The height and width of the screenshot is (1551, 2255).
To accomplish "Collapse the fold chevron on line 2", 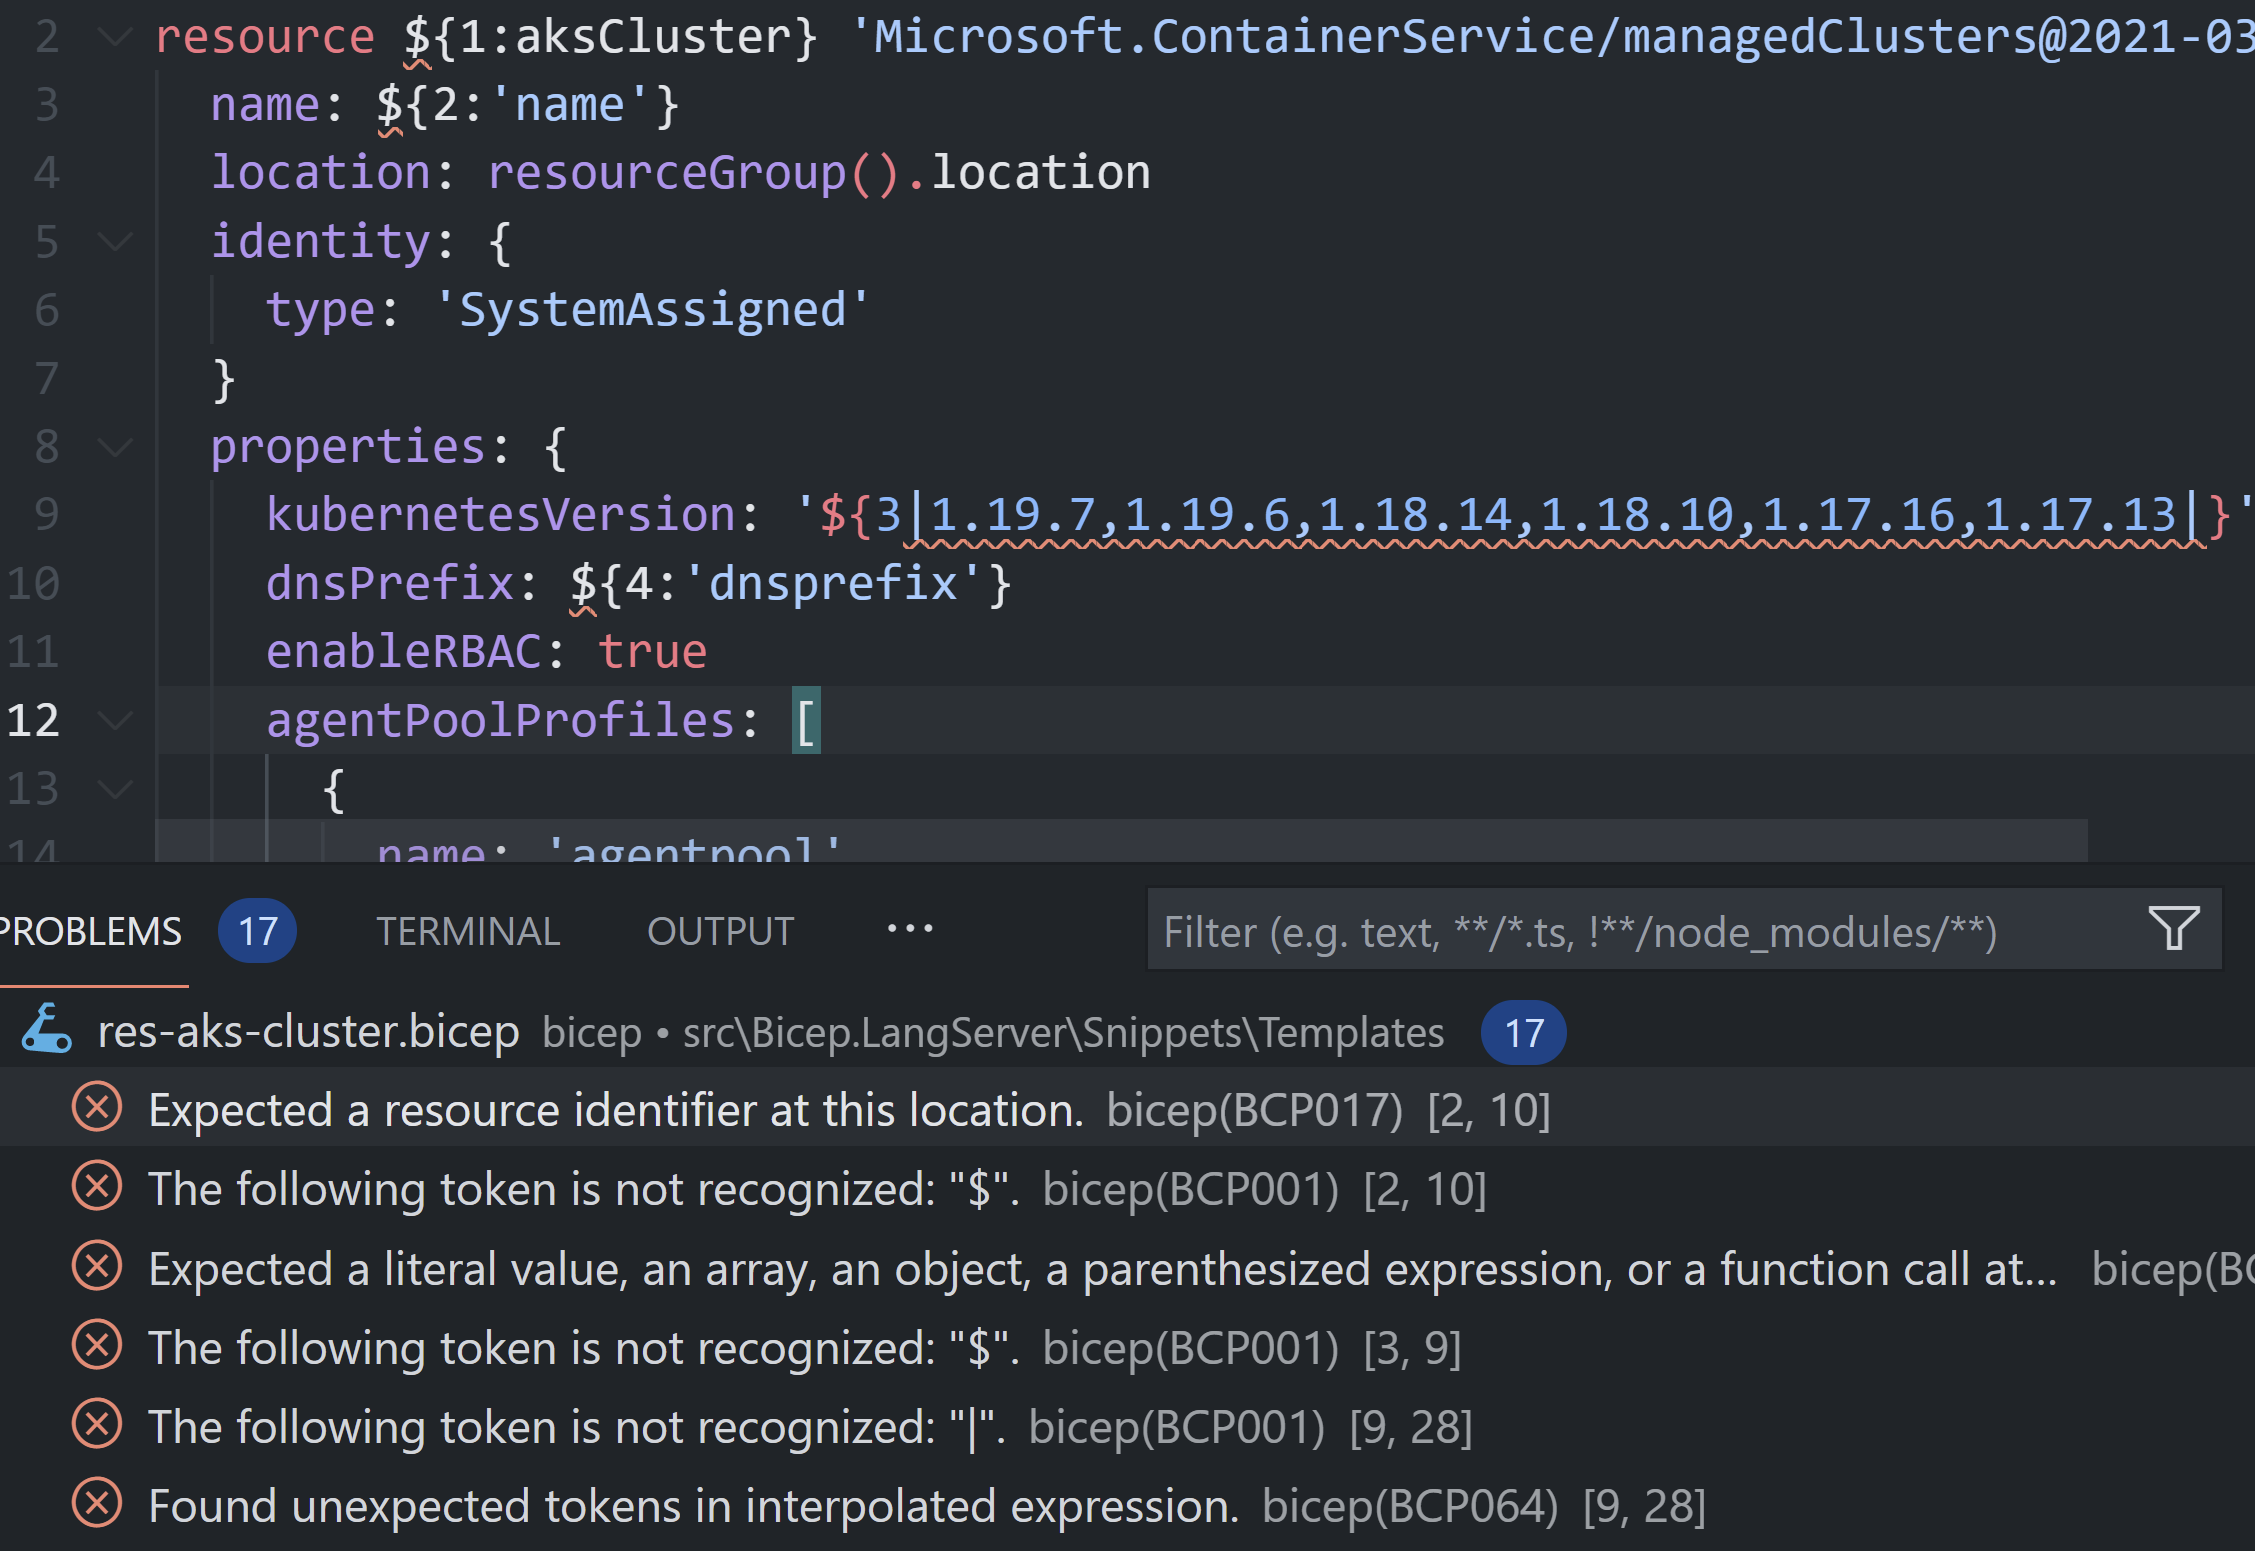I will pos(116,38).
